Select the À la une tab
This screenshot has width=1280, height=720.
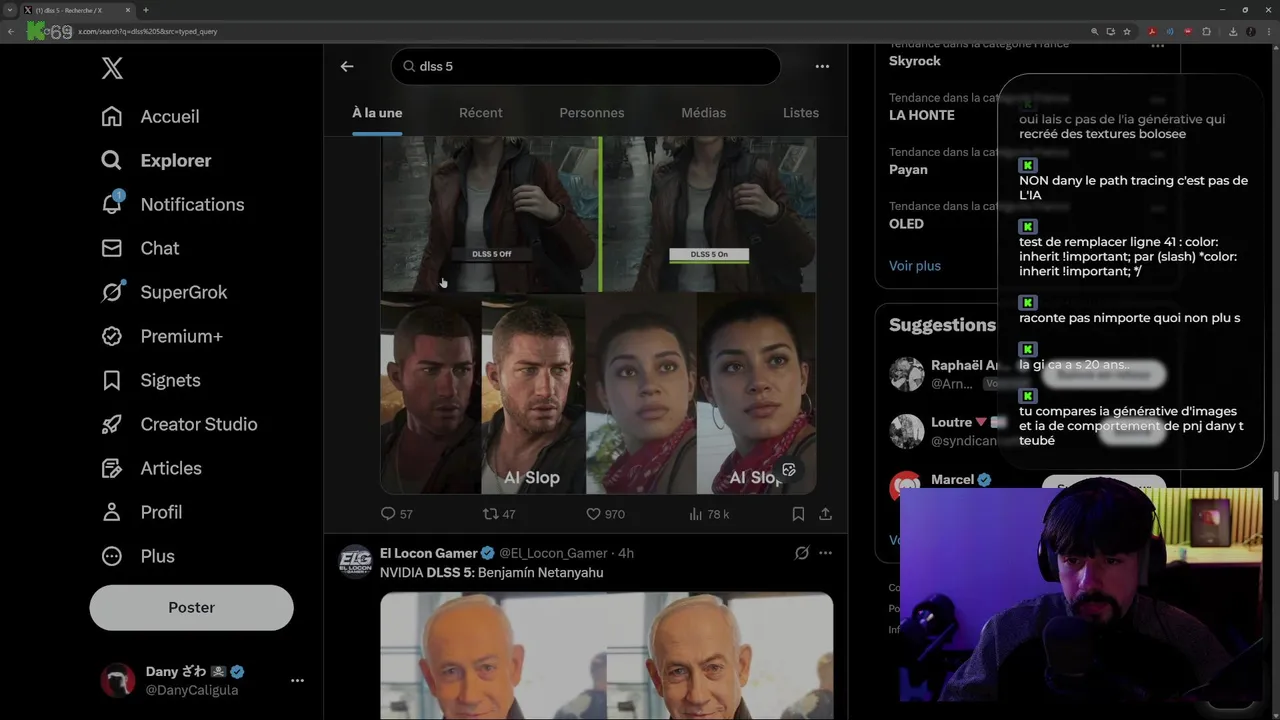(377, 113)
